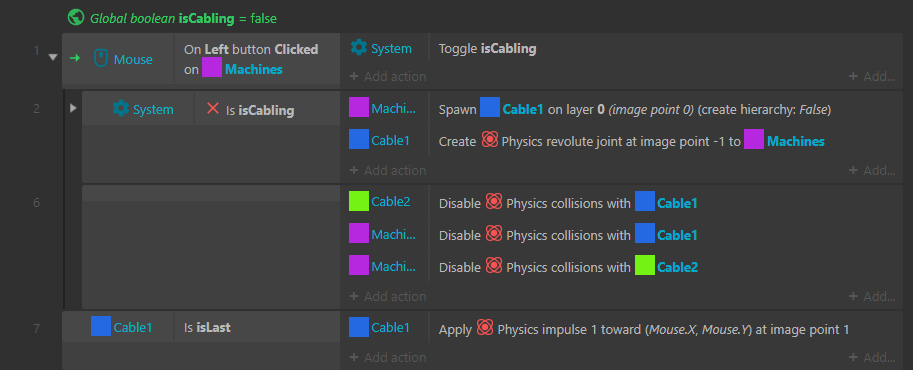The width and height of the screenshot is (913, 370).
Task: Click the red X invert icon on Is isCabling
Action: click(213, 108)
